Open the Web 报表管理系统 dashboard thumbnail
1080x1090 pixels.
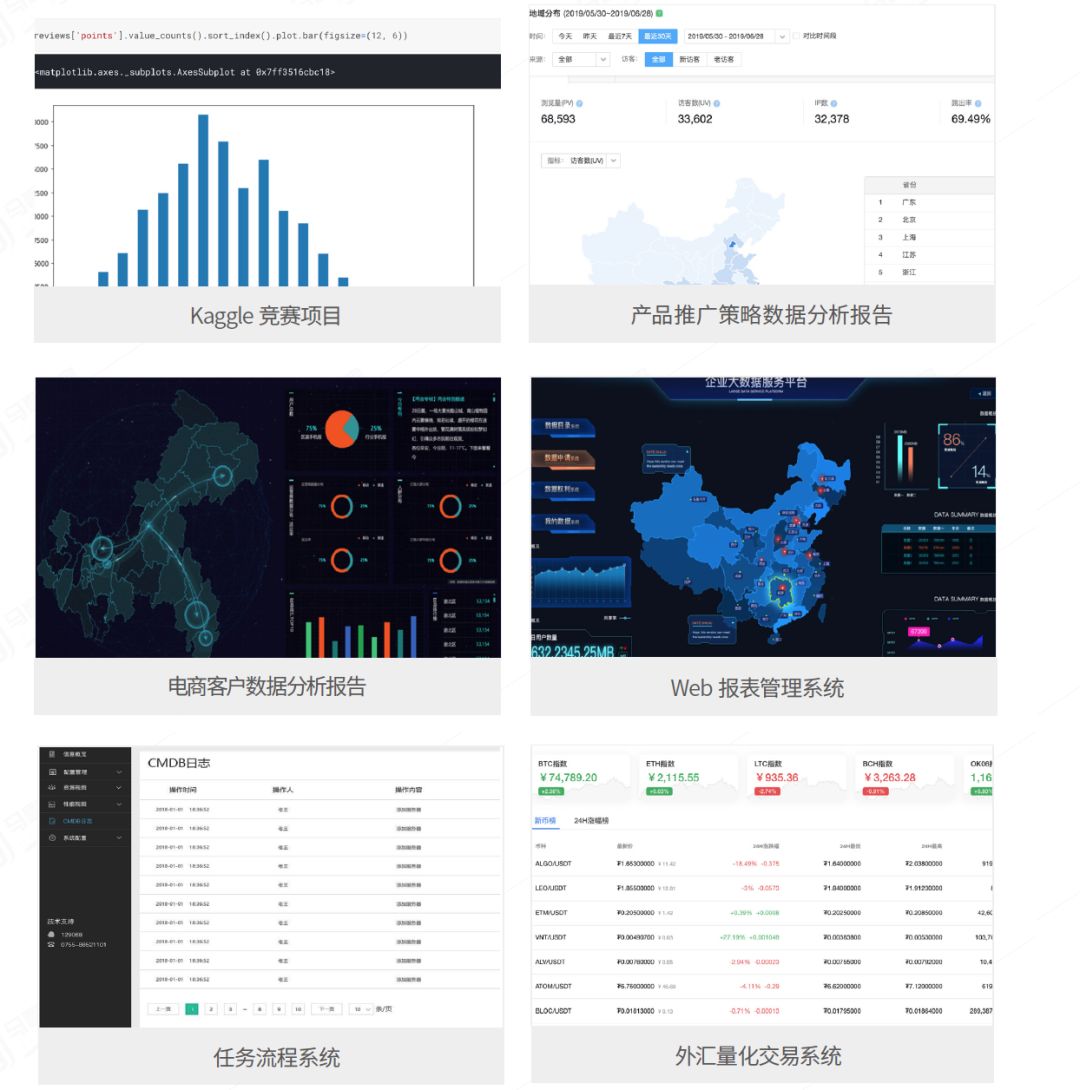coord(763,517)
